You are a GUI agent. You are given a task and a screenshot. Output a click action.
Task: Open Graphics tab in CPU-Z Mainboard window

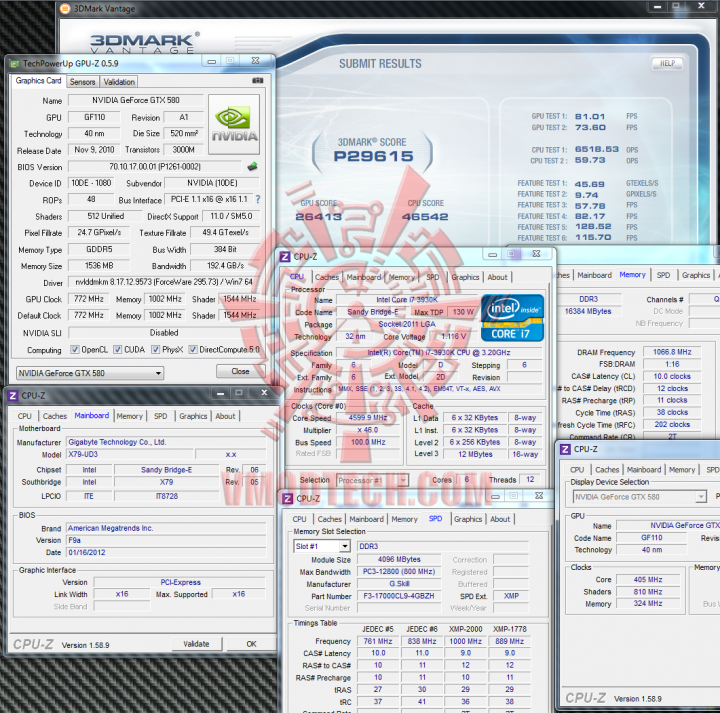193,416
